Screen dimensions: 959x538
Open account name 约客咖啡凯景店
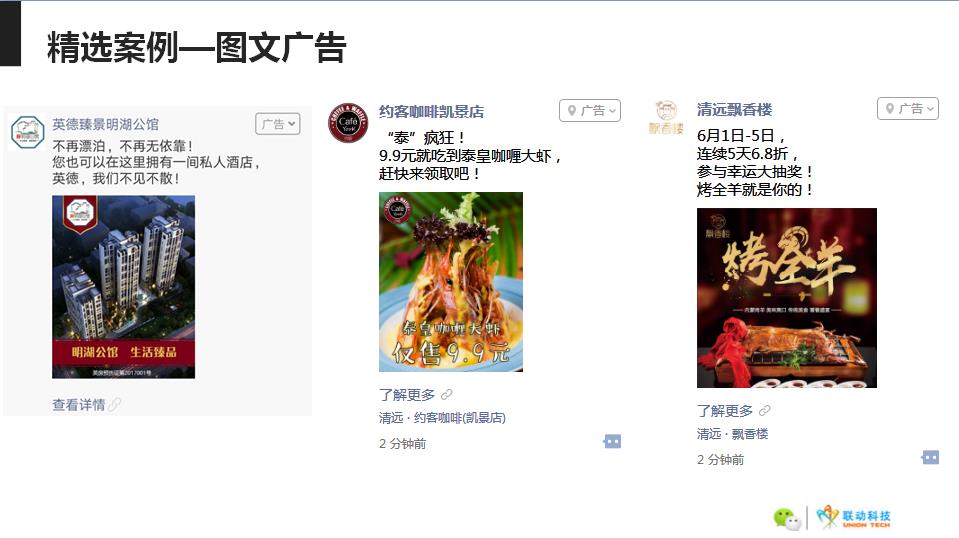click(432, 112)
